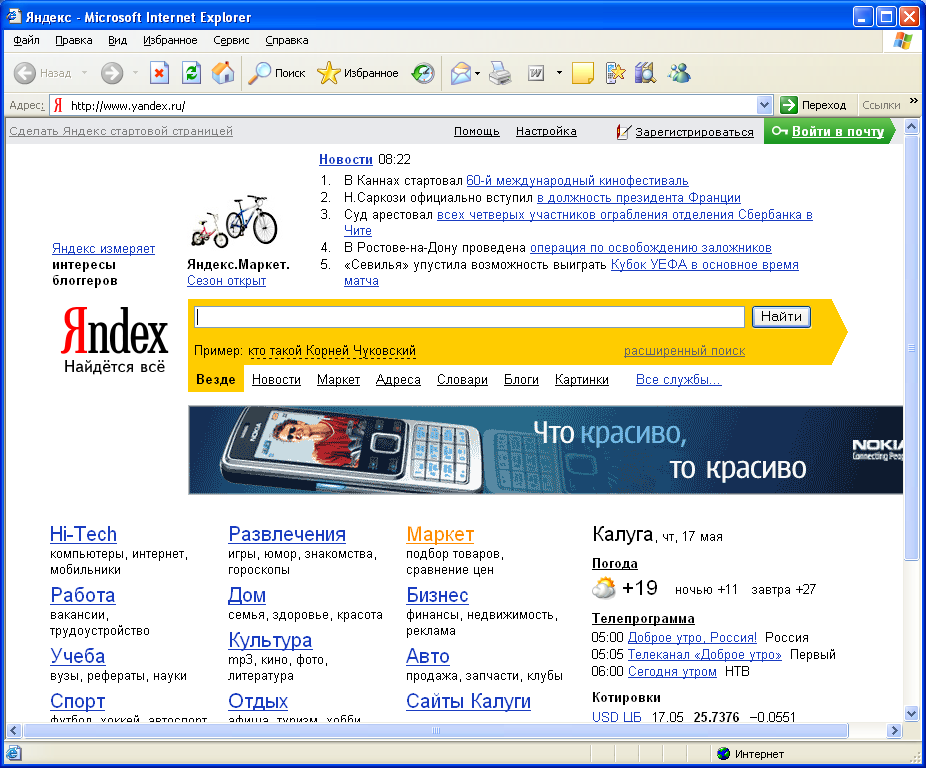Click the Mail envelope icon
This screenshot has height=768, width=926.
461,73
